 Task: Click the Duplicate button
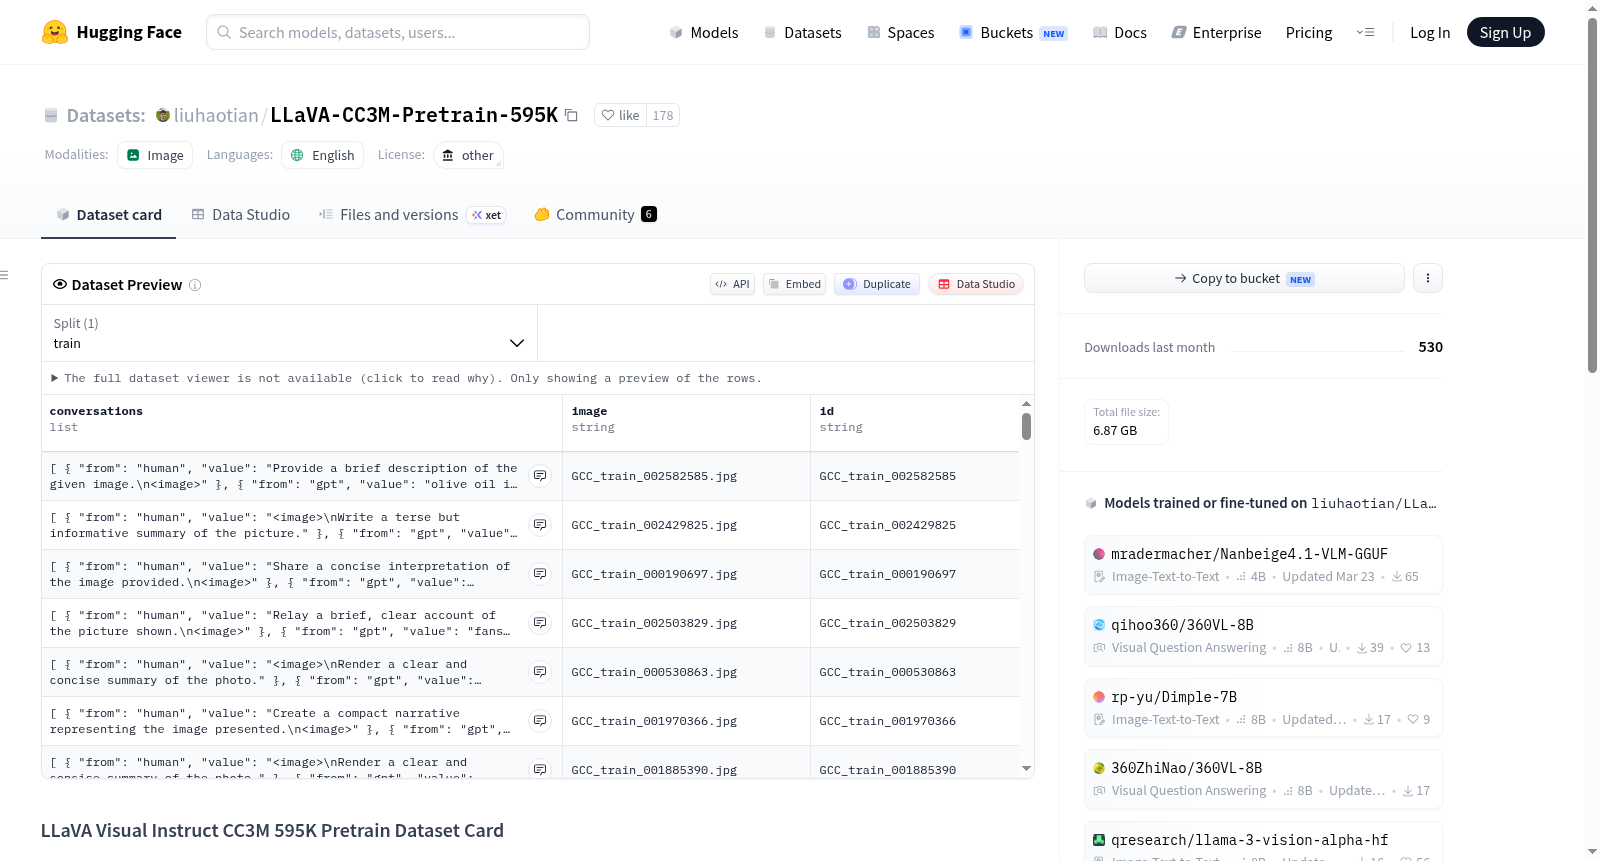click(x=877, y=284)
